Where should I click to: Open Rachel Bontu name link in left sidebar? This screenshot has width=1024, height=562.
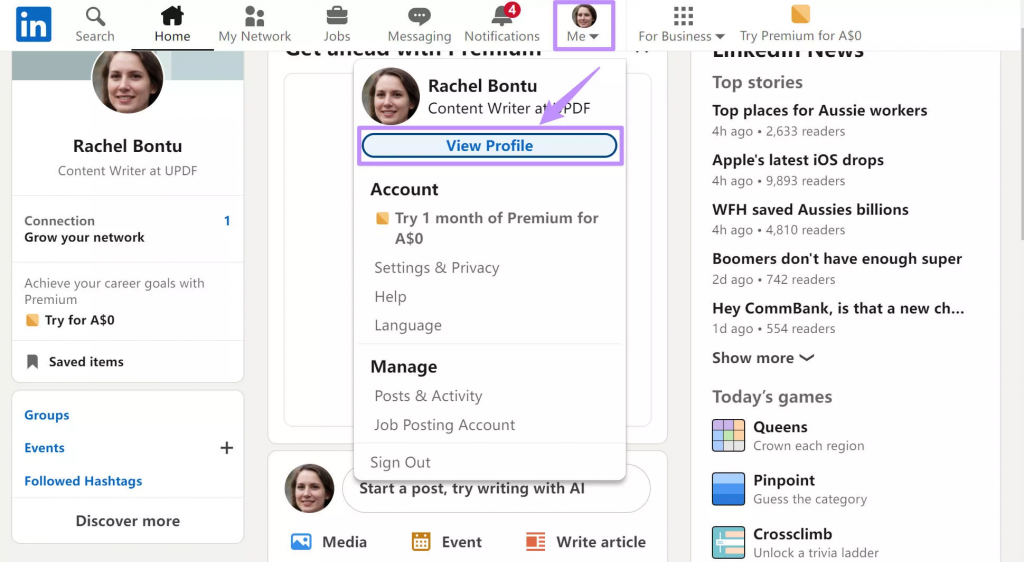127,146
